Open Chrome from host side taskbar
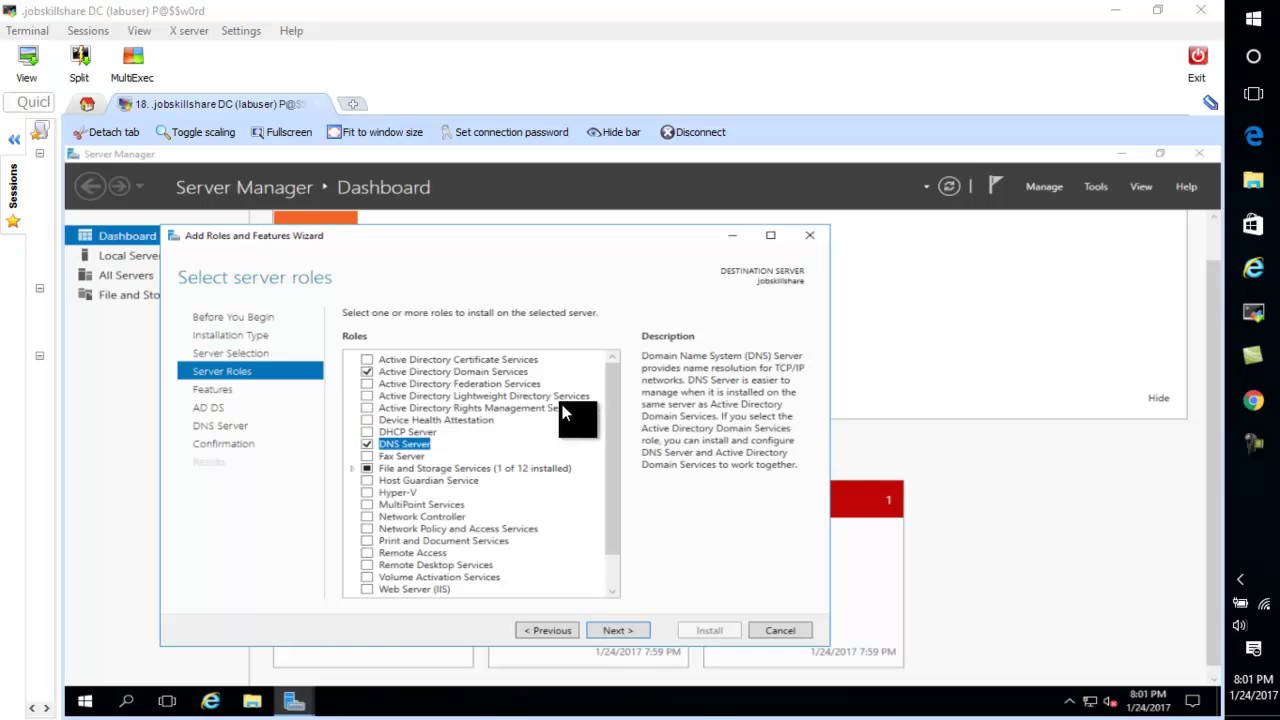Screen dimensions: 1280x720 tap(1253, 400)
